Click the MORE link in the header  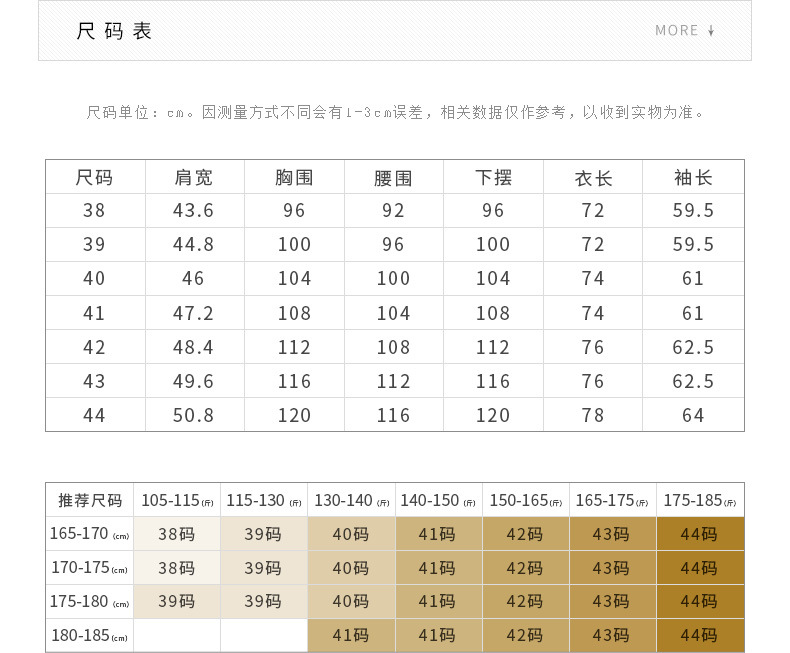[677, 31]
